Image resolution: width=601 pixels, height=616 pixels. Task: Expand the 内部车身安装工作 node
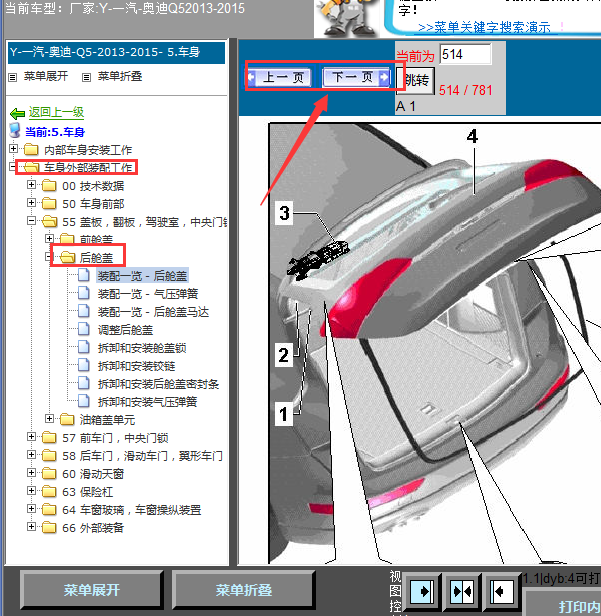pyautogui.click(x=13, y=148)
